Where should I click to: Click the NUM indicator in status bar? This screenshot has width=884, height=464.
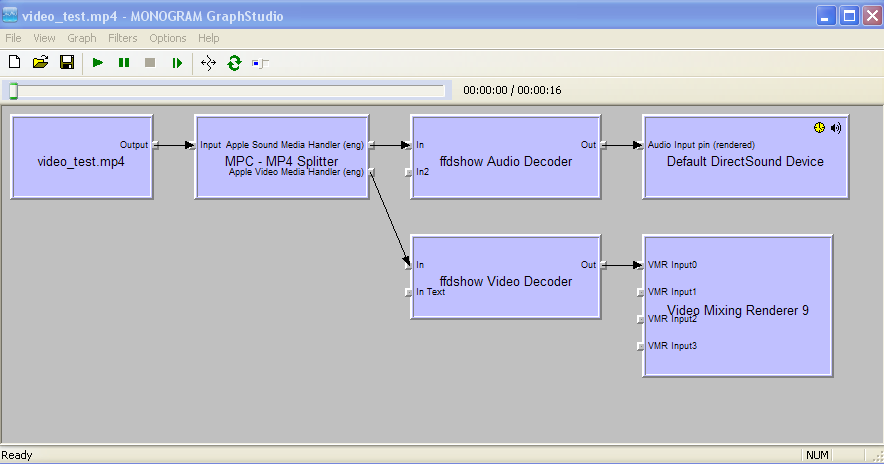[x=817, y=456]
